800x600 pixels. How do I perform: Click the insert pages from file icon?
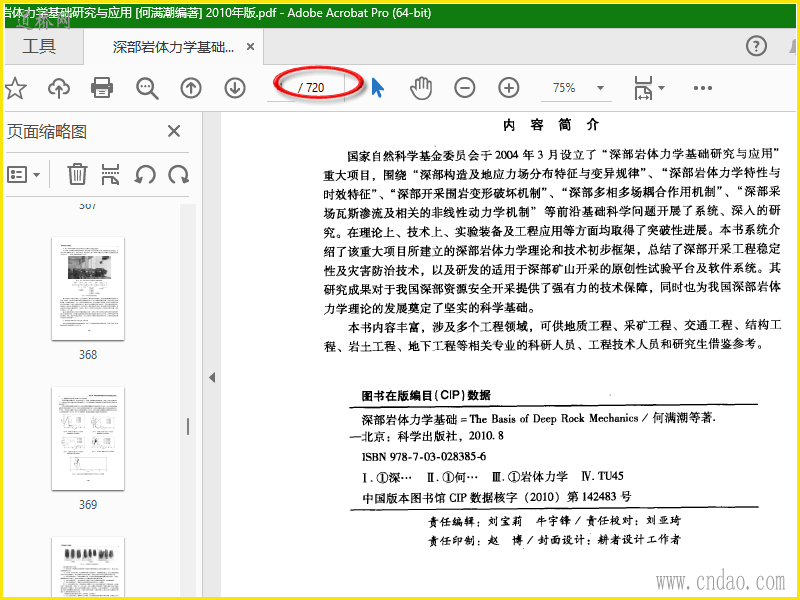111,174
